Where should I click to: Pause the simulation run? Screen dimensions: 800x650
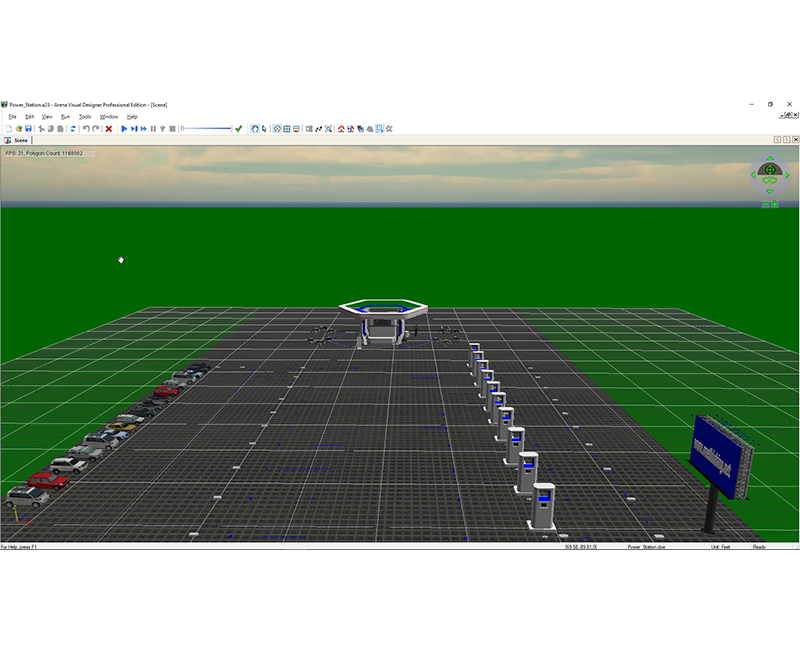point(153,129)
